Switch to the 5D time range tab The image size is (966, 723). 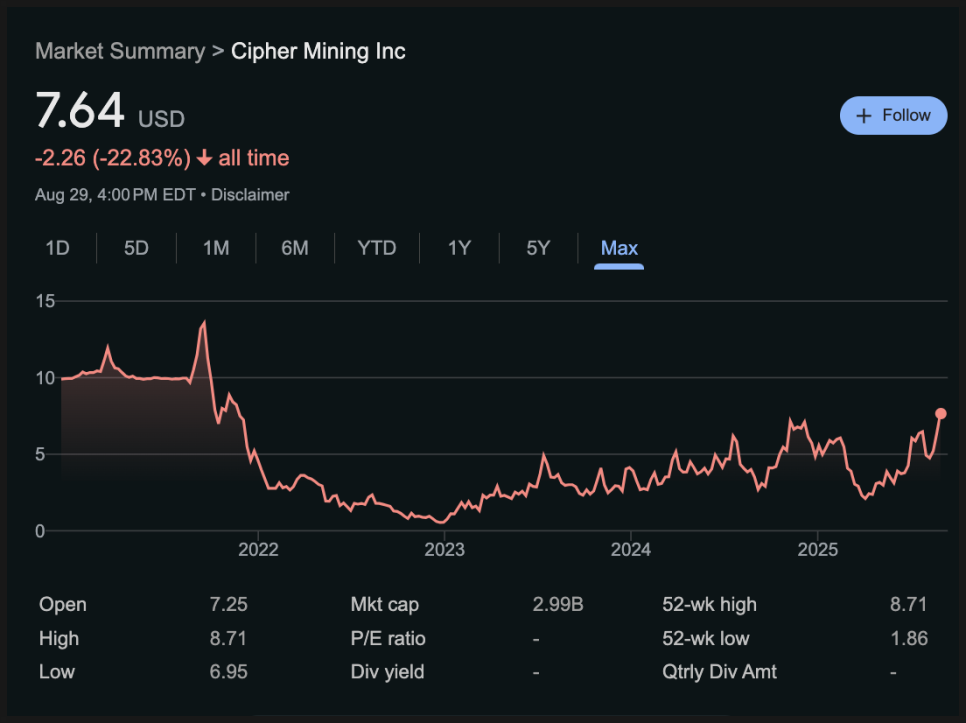(x=136, y=248)
